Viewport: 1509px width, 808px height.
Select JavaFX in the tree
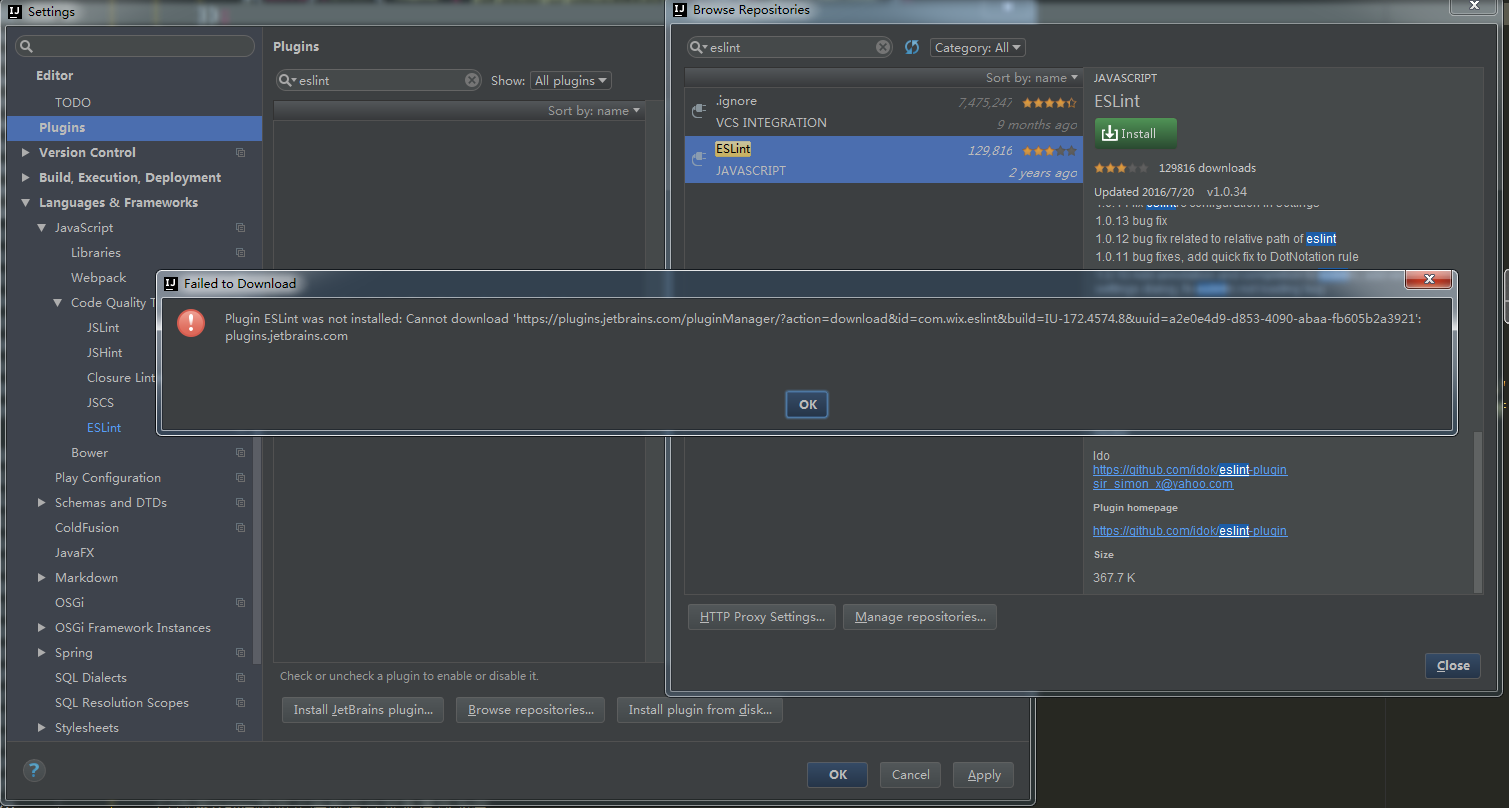tap(74, 553)
